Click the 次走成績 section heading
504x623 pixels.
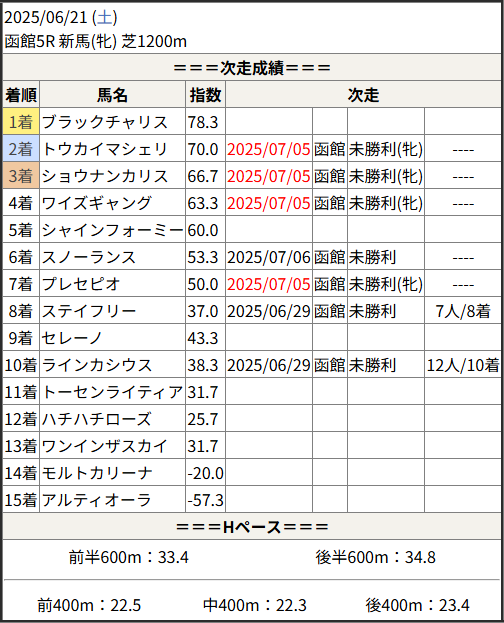click(x=252, y=68)
